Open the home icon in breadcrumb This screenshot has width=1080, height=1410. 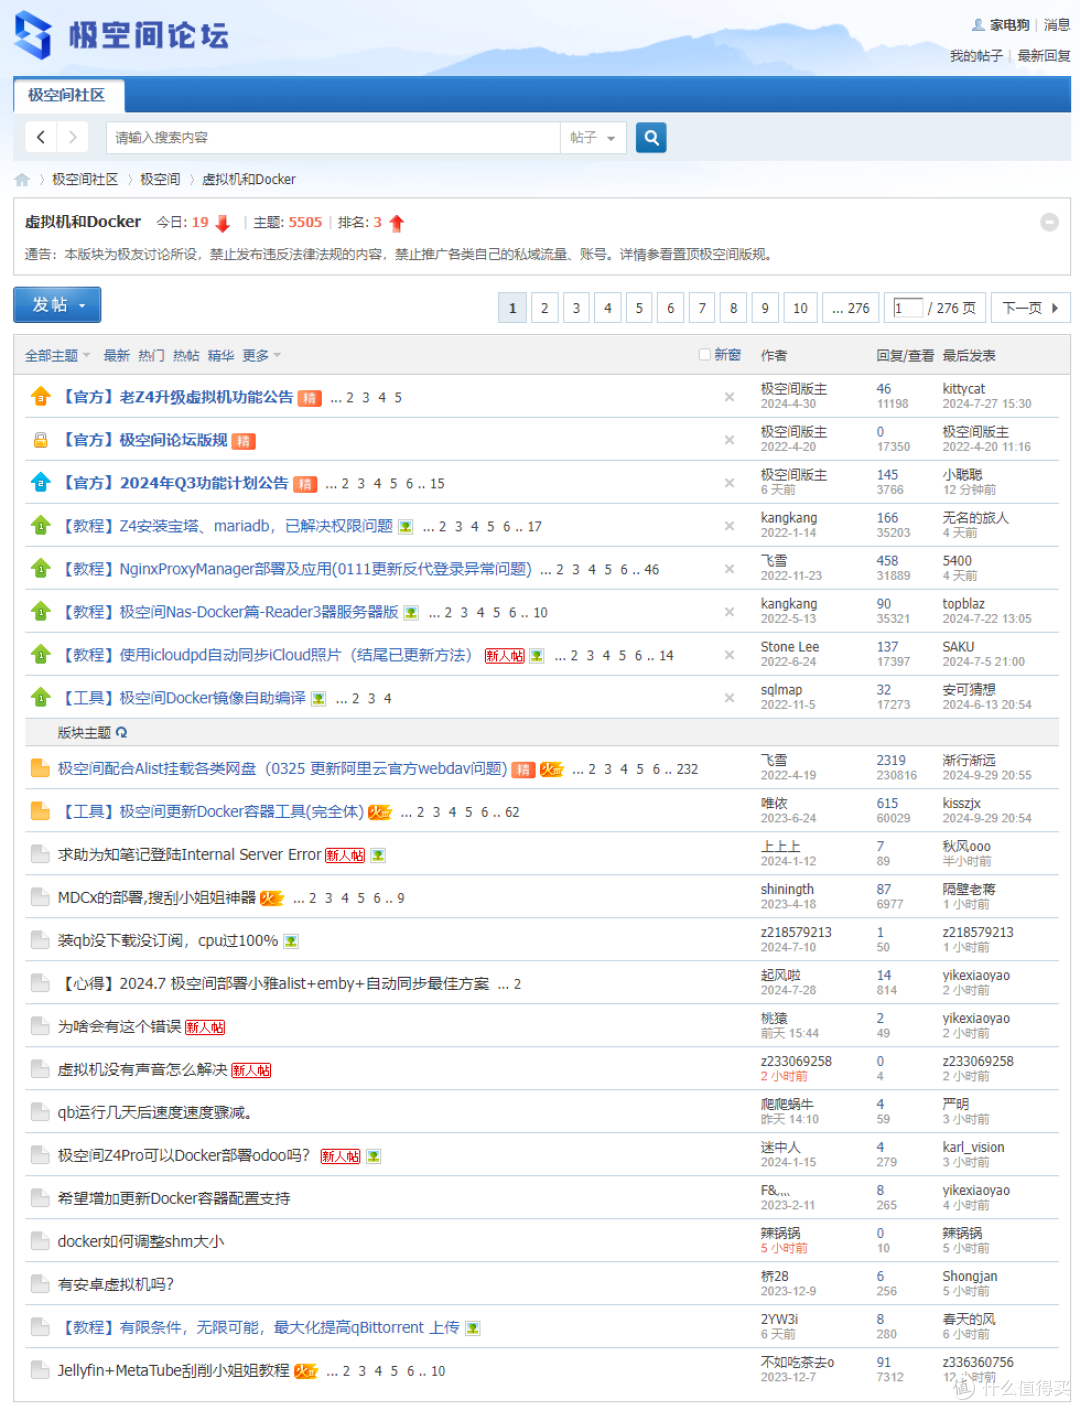(22, 179)
